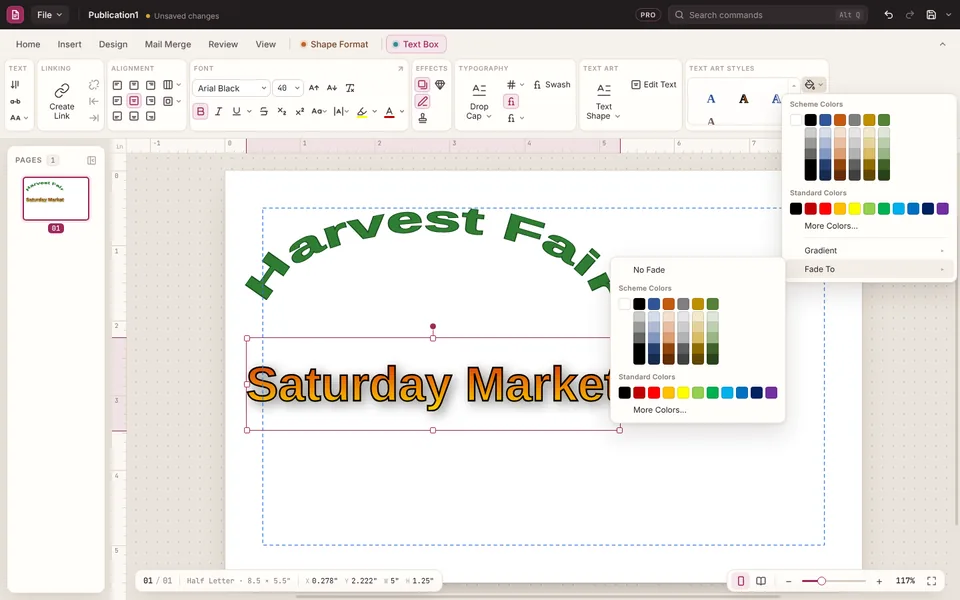Toggle bold formatting
This screenshot has width=960, height=600.
click(201, 111)
